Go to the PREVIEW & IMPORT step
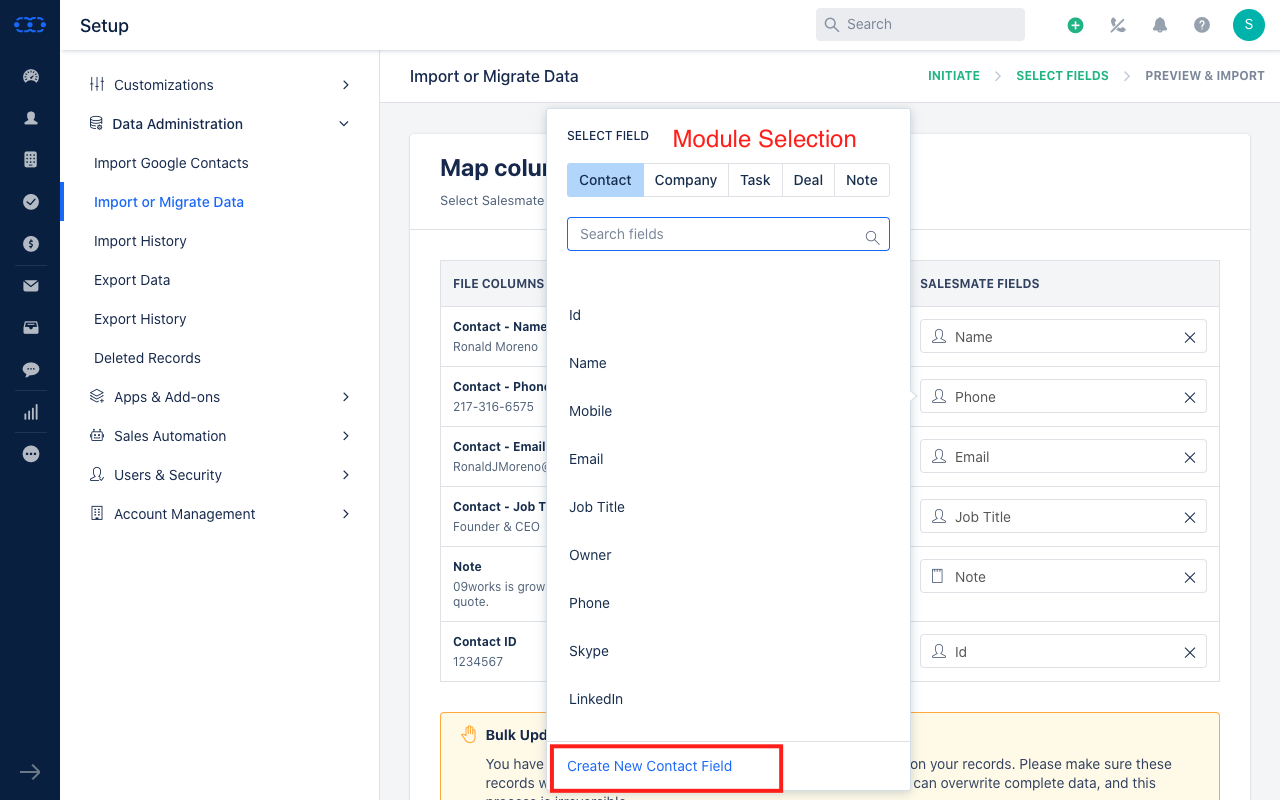The height and width of the screenshot is (800, 1280). (x=1205, y=76)
